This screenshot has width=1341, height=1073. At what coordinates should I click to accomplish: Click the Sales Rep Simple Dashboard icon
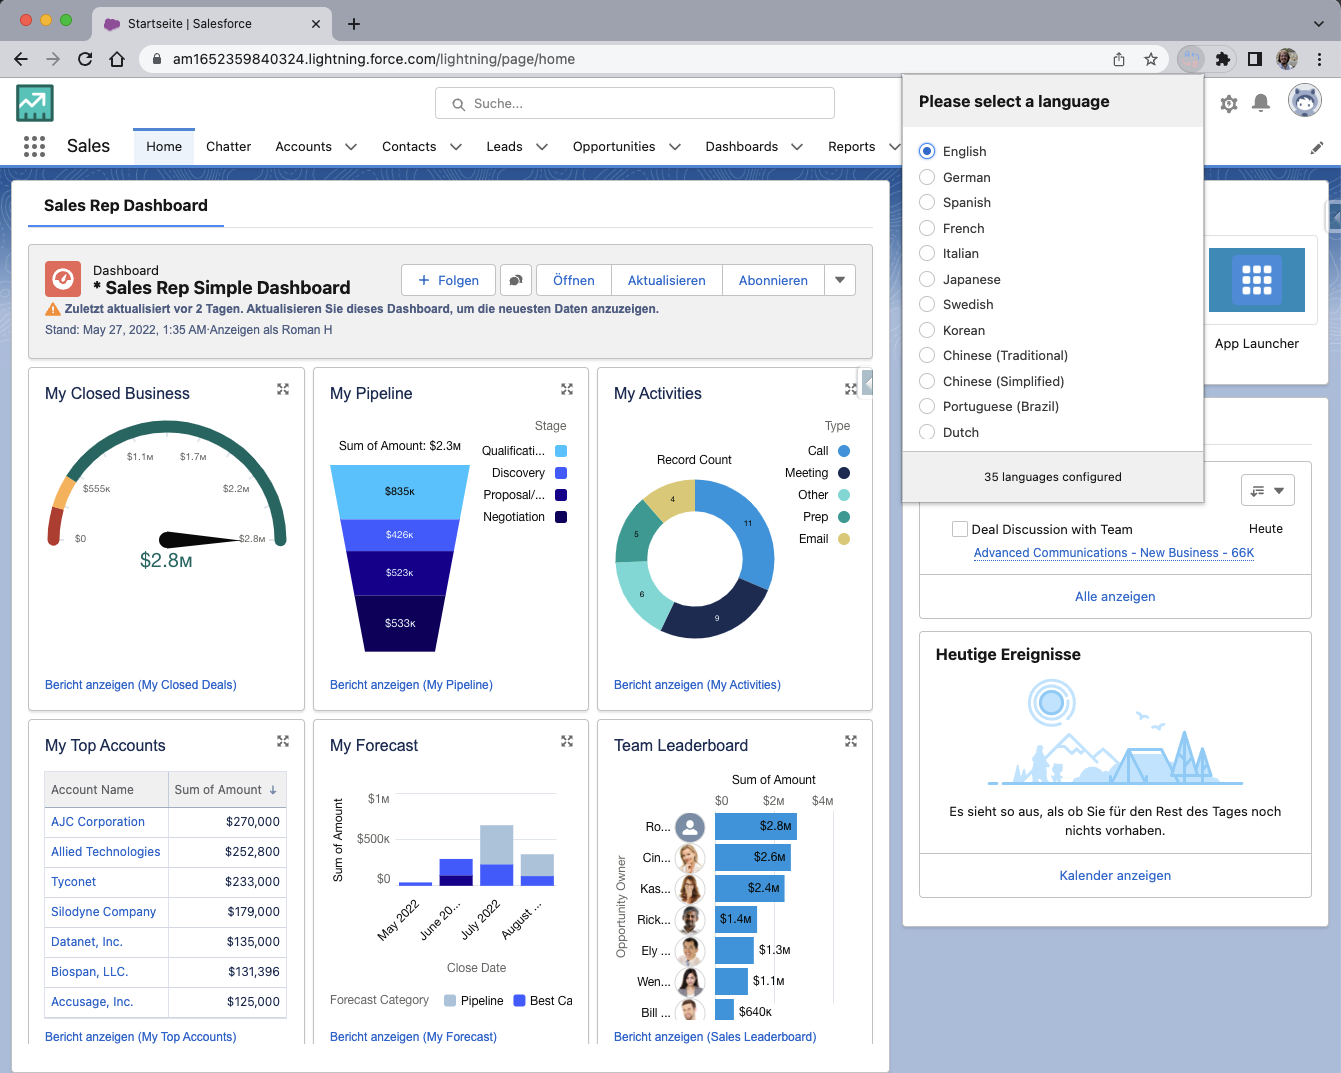click(x=63, y=279)
